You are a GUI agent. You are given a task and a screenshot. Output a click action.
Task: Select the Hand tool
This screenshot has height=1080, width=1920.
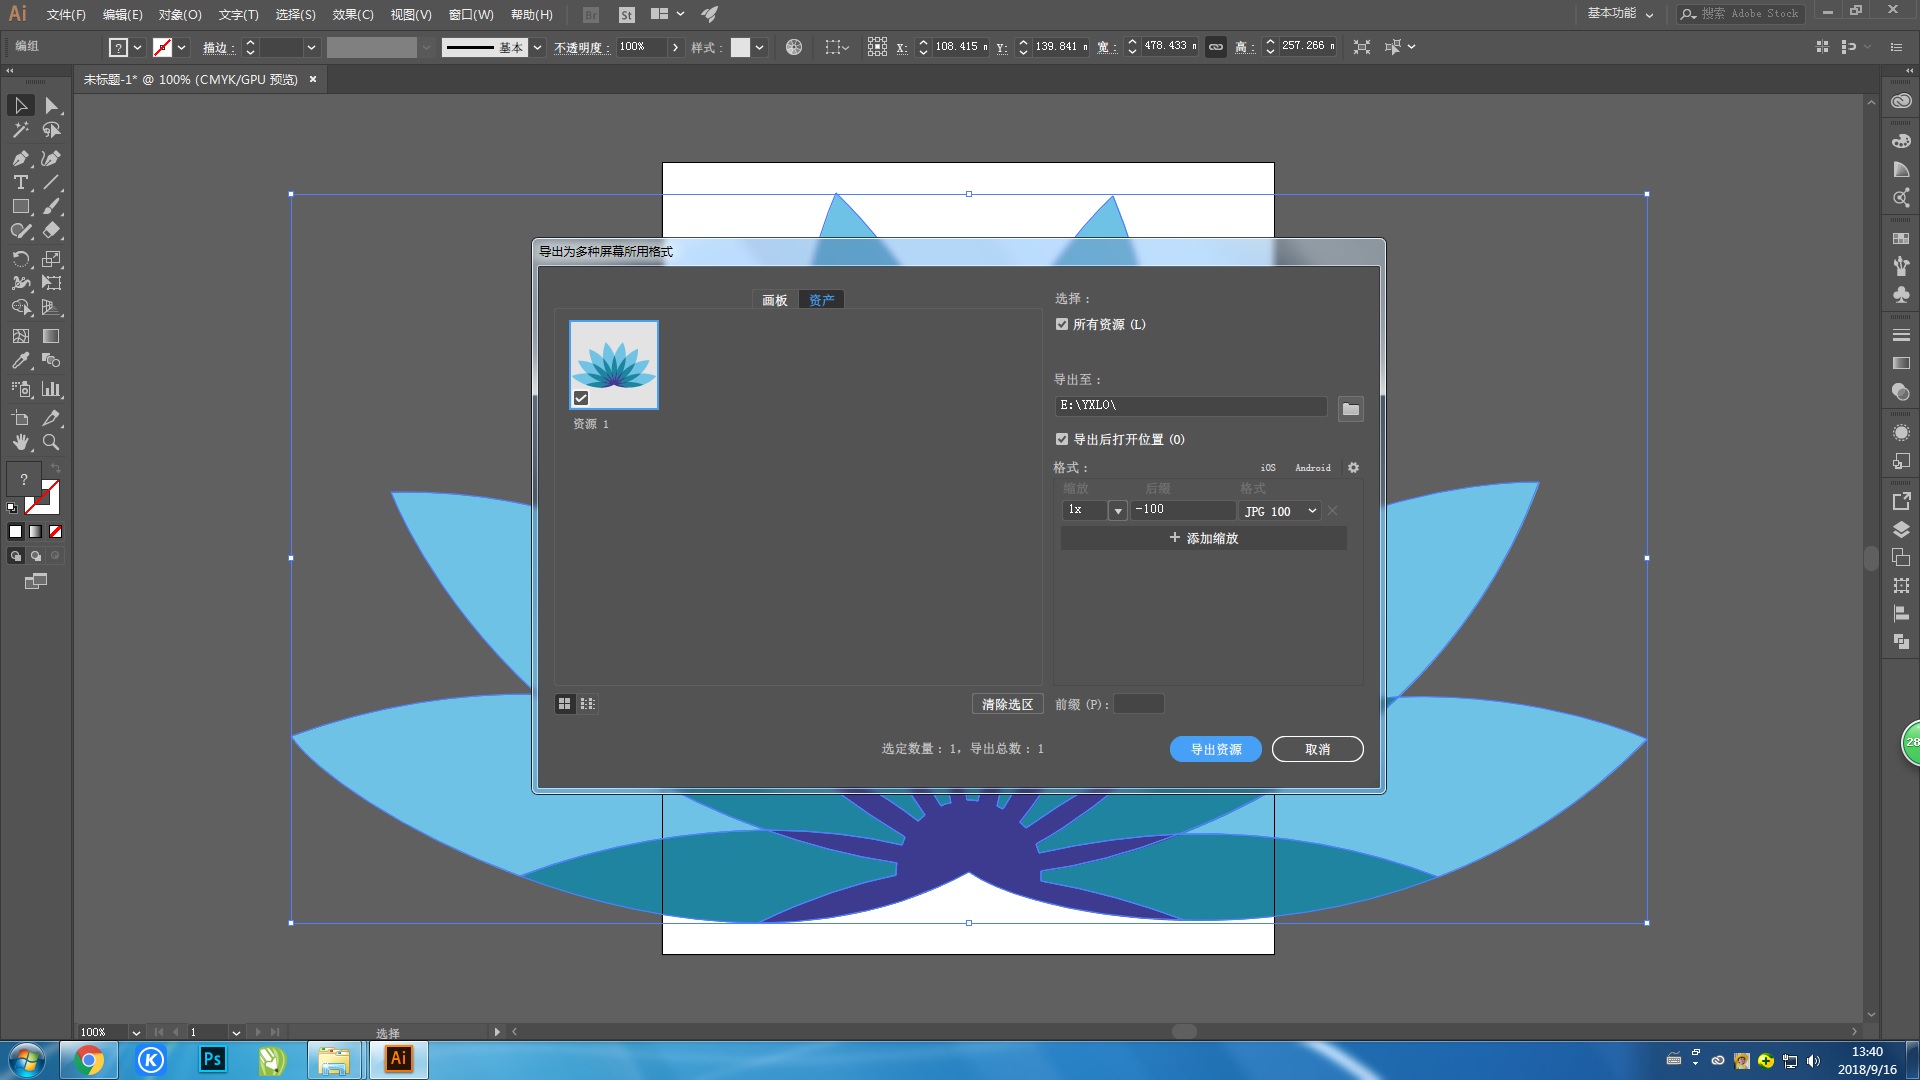pos(21,442)
